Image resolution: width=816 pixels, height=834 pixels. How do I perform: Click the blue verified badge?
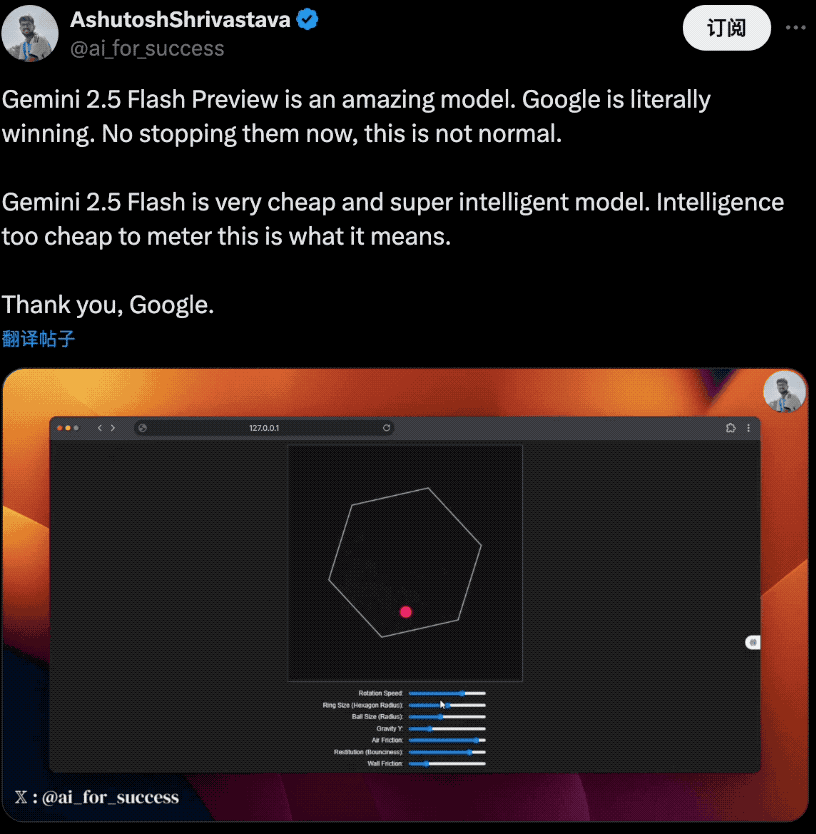[x=307, y=20]
